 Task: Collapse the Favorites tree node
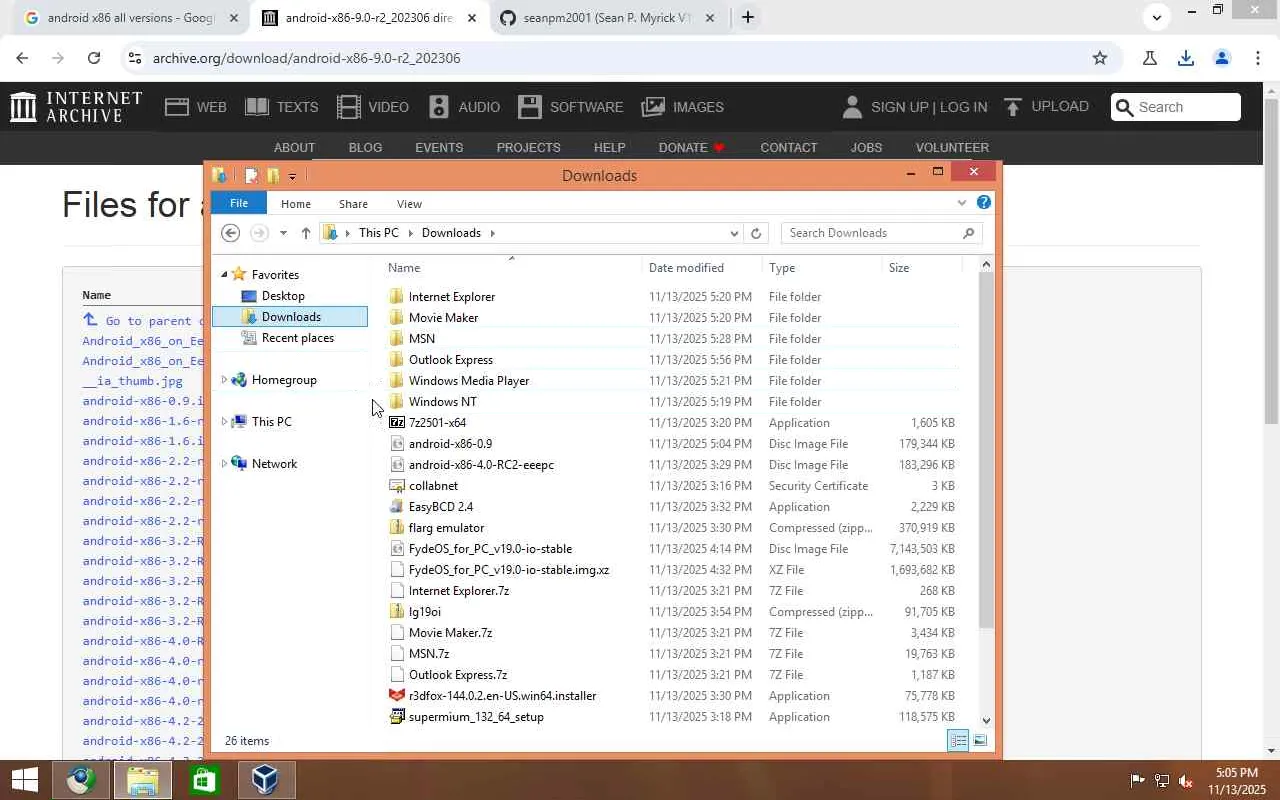tap(224, 275)
